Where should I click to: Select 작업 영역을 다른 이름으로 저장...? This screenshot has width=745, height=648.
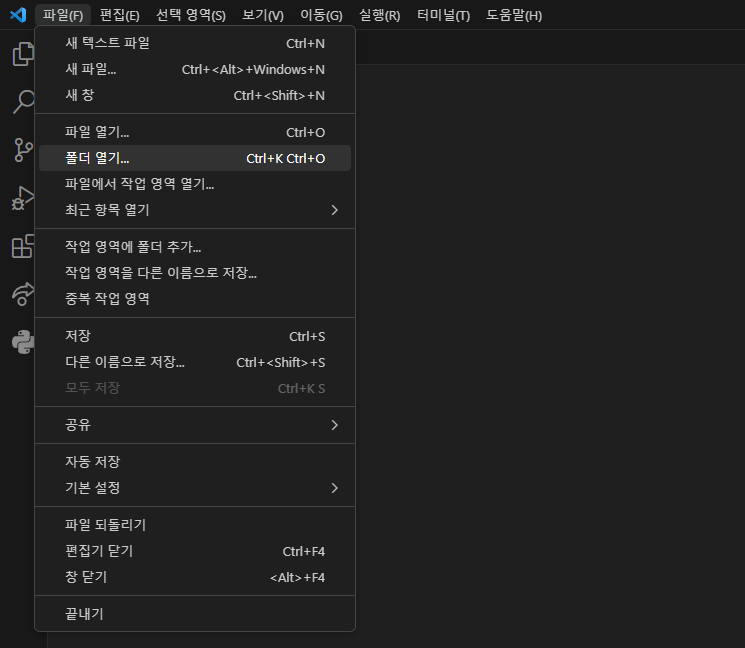click(195, 273)
